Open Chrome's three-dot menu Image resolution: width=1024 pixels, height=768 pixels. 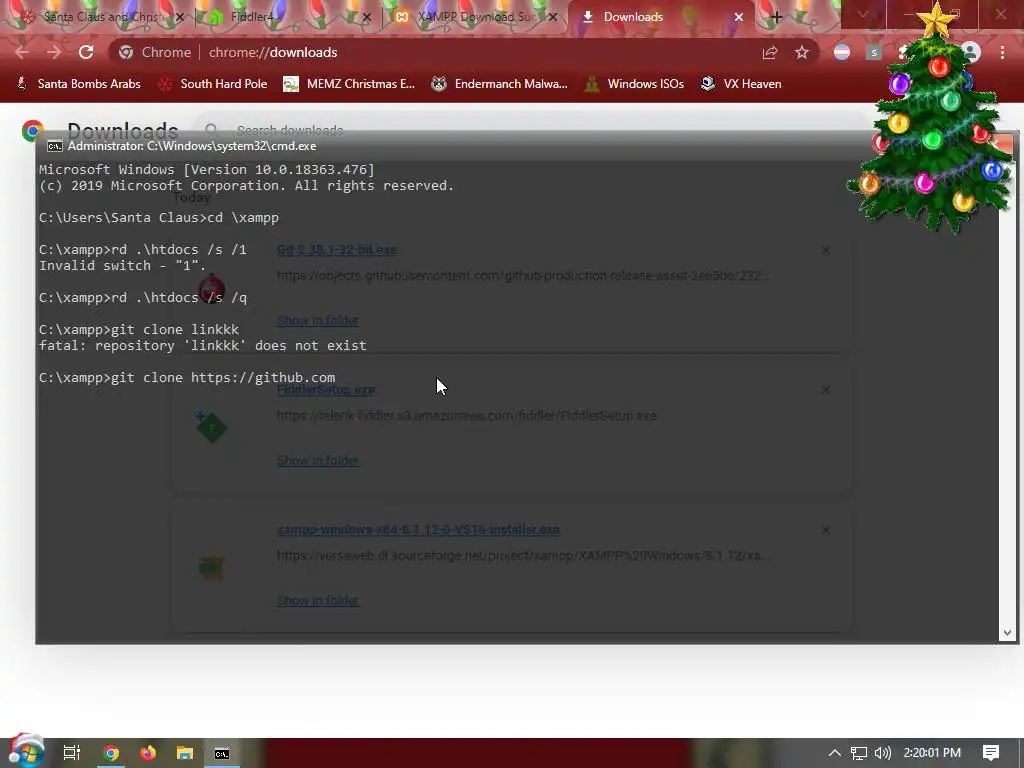tap(1002, 52)
